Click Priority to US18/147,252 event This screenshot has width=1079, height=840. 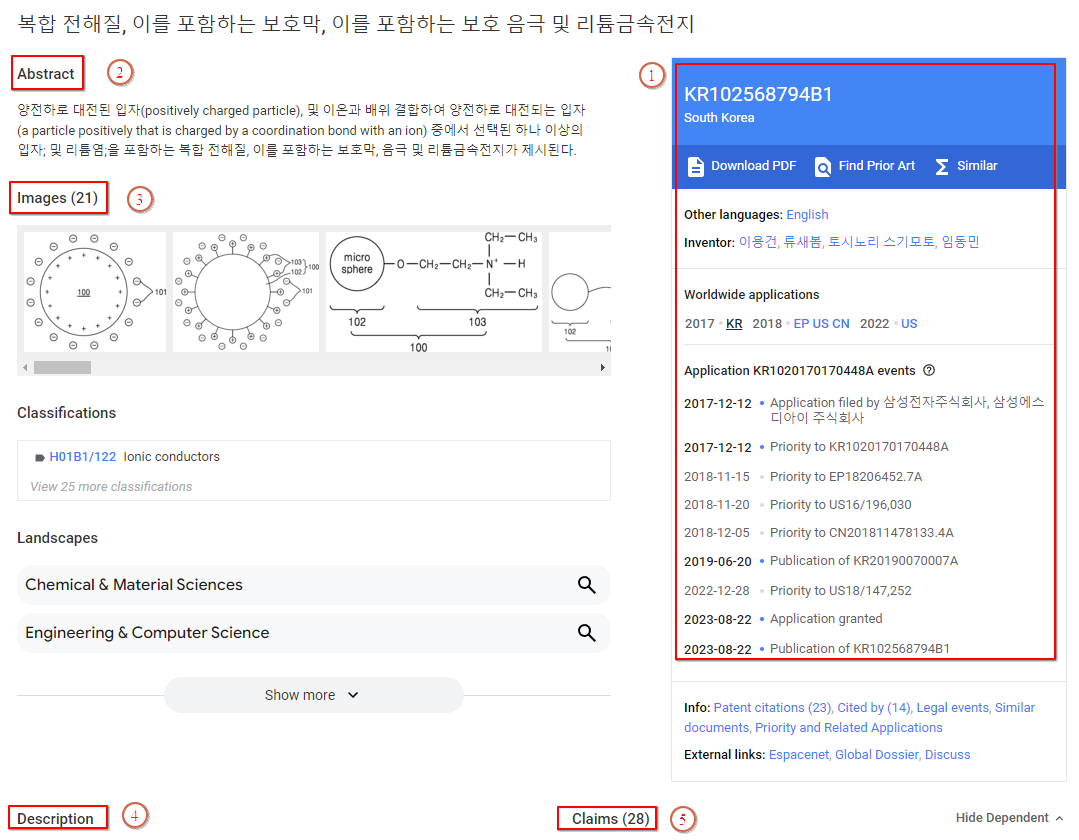point(840,590)
